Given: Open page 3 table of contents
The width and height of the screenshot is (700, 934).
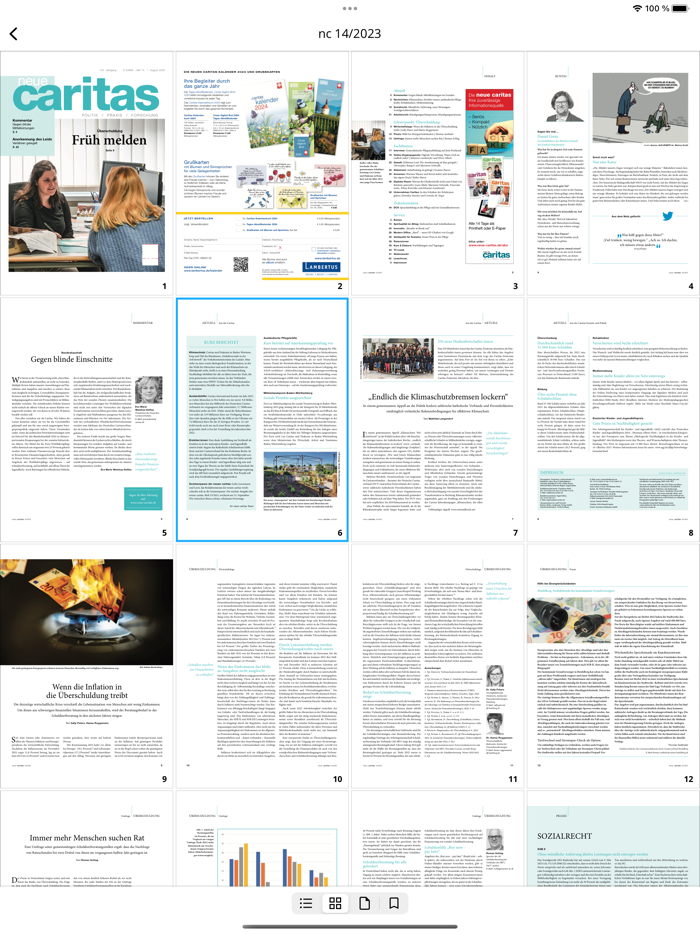Looking at the screenshot, I should tap(437, 173).
